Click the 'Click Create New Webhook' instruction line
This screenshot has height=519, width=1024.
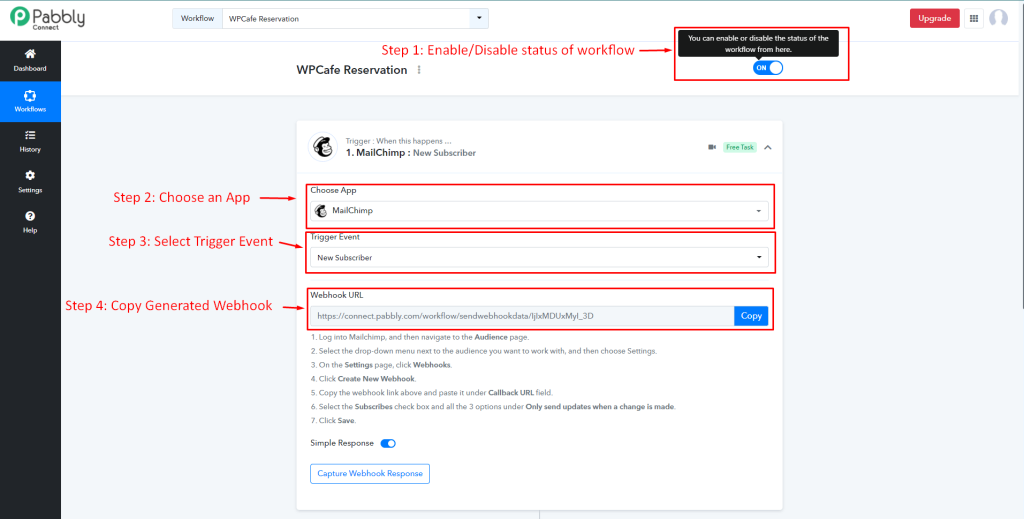pyautogui.click(x=362, y=379)
